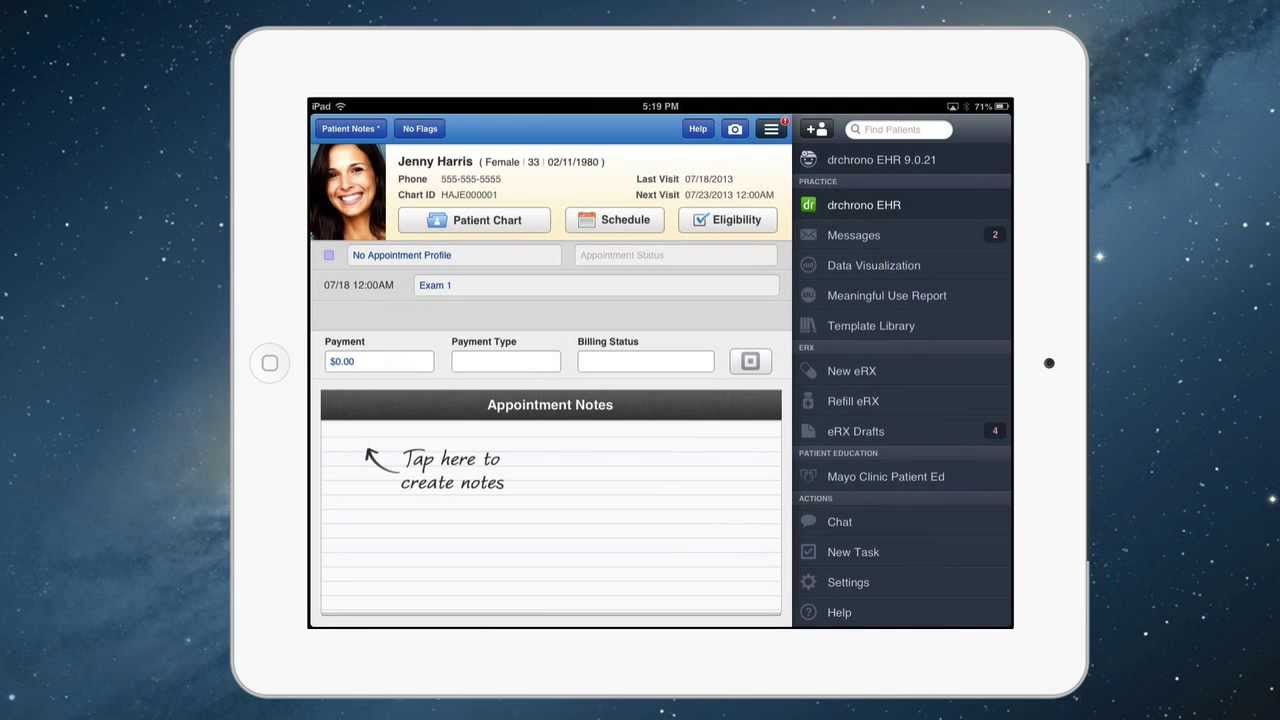
Task: Tap the Next Visit date 07/23/2013 12:00AM
Action: pos(729,195)
